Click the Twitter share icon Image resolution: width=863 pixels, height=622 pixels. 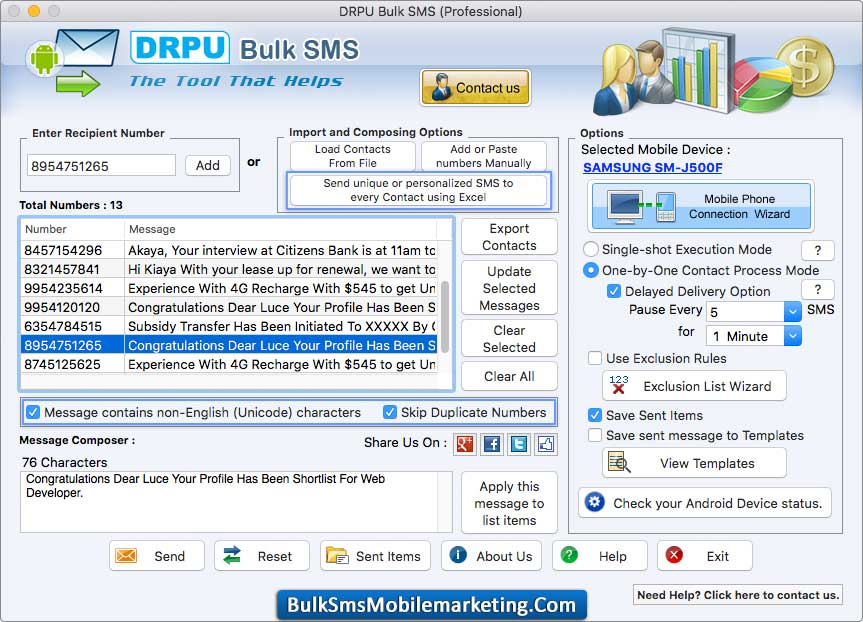point(519,444)
